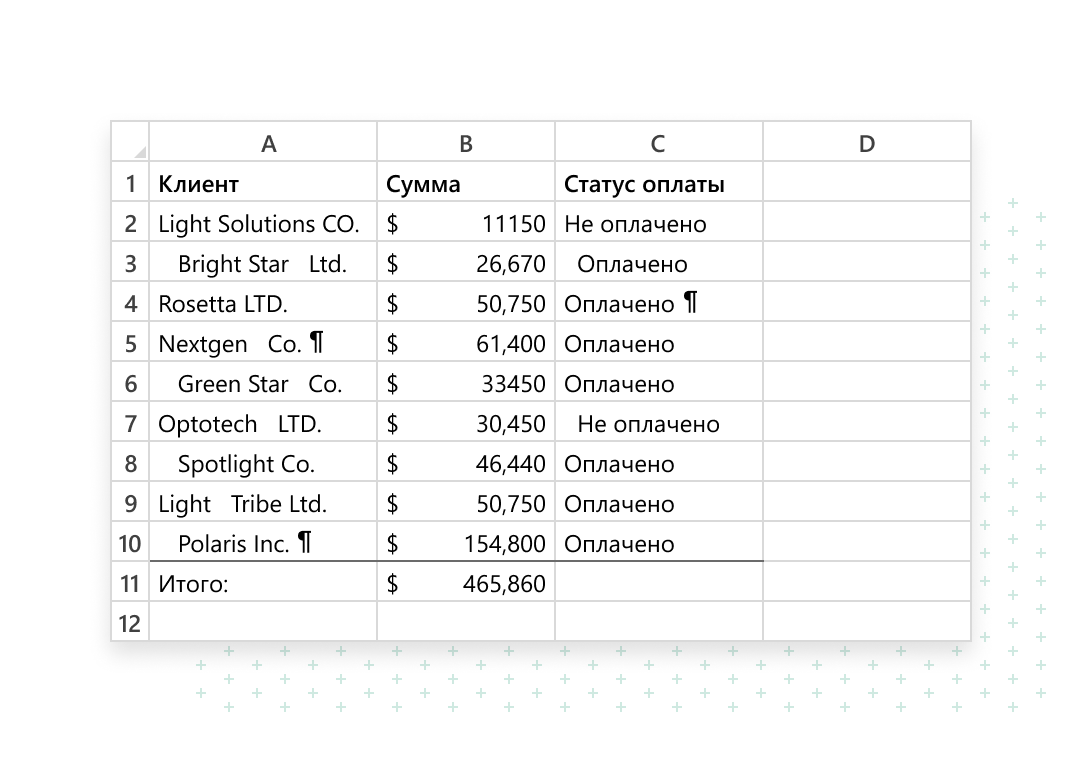The image size is (1080, 760).
Task: Select column D header
Action: 866,144
